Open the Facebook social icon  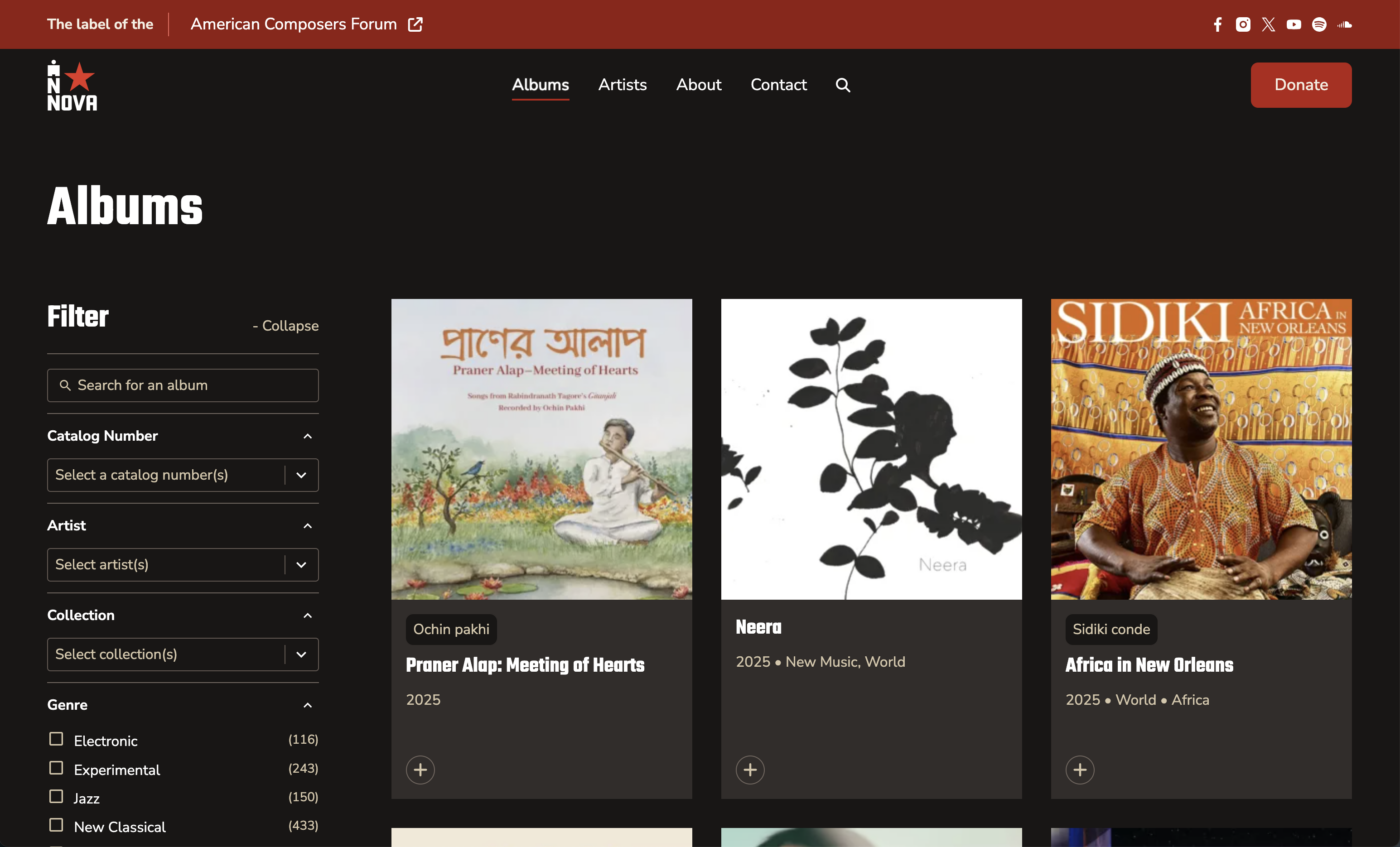(1217, 24)
